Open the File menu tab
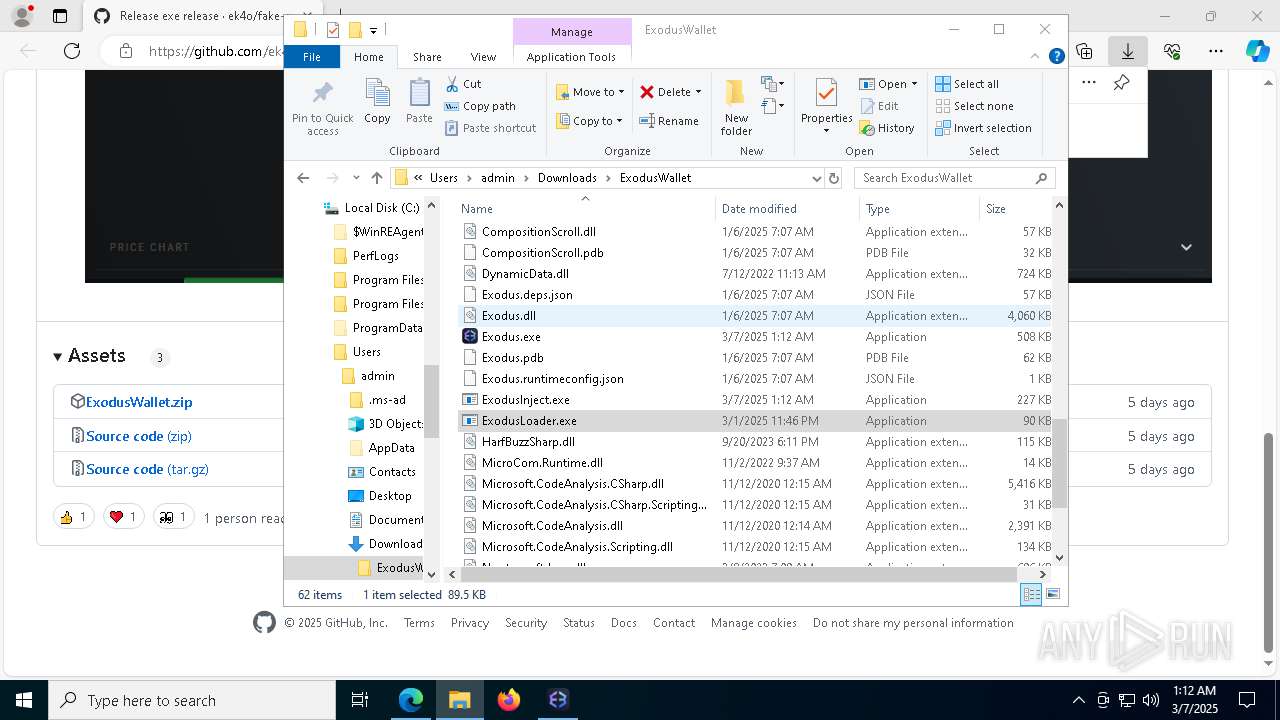This screenshot has width=1280, height=720. [x=312, y=57]
